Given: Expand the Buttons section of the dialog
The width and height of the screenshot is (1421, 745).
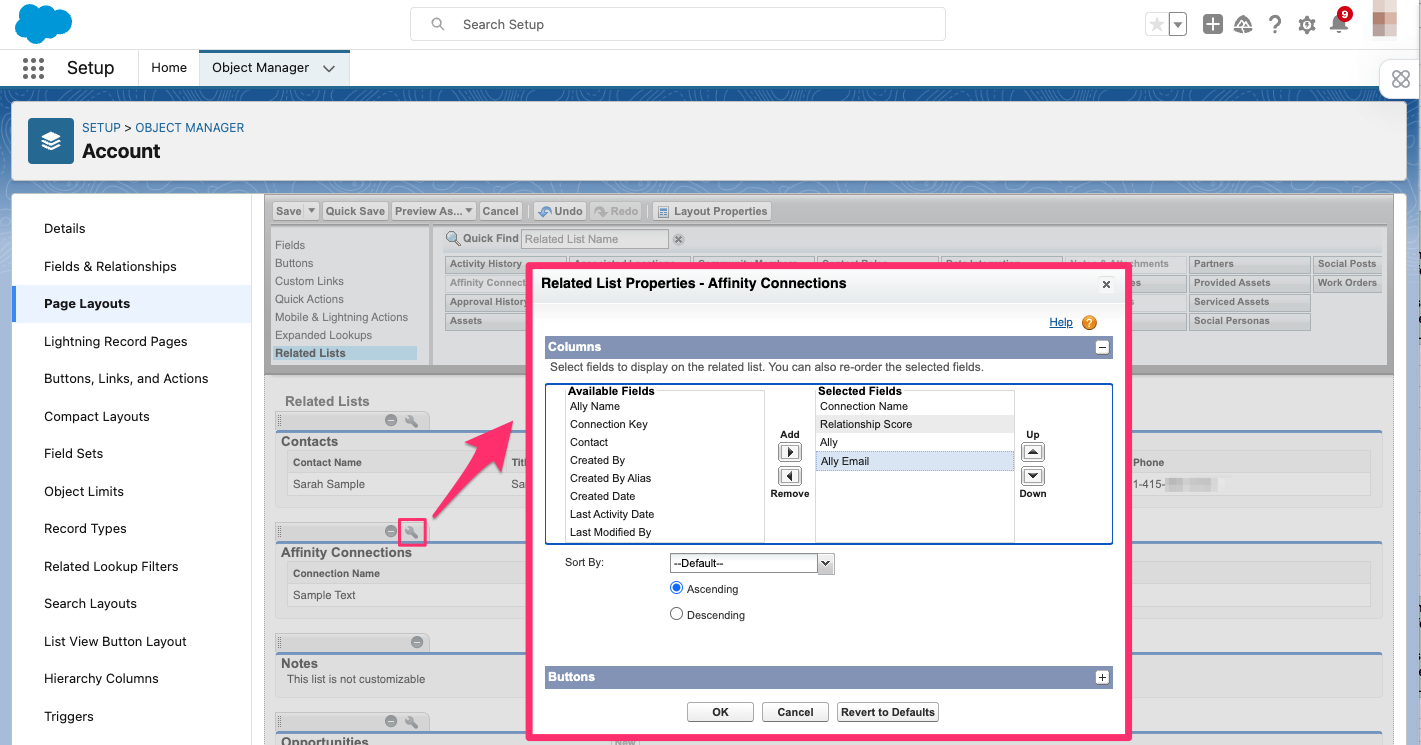Looking at the screenshot, I should [1101, 677].
